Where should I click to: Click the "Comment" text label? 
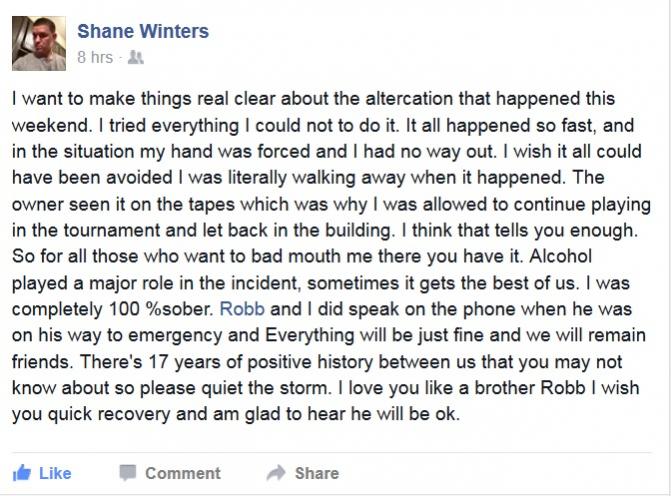[x=183, y=473]
